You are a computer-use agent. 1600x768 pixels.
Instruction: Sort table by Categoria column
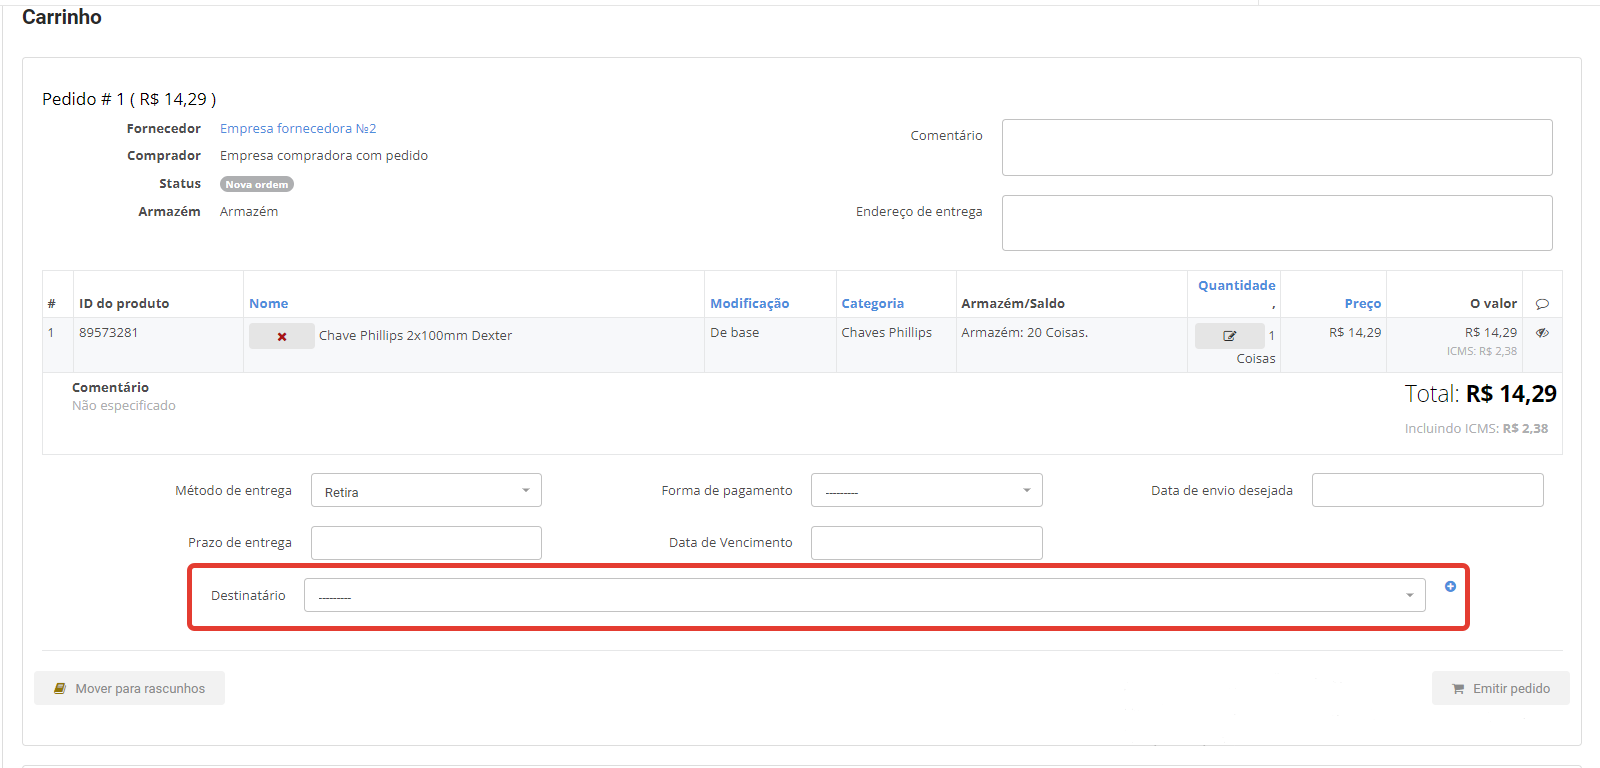[x=872, y=304]
